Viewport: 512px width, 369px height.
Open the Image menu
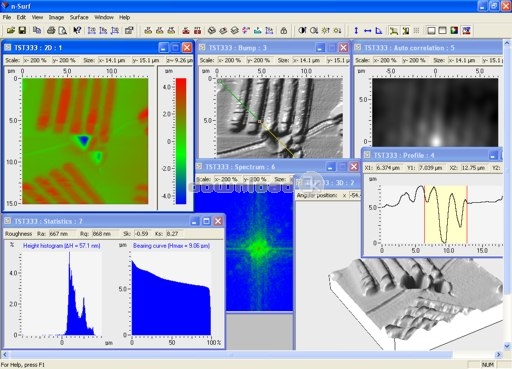(56, 17)
